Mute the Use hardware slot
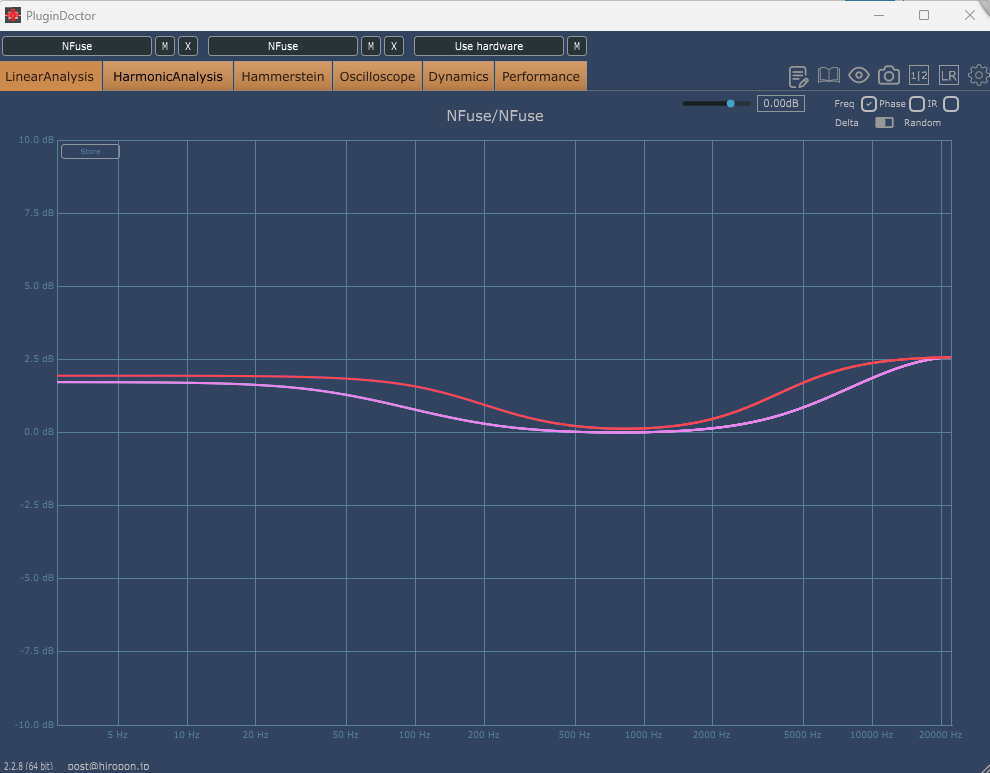The image size is (990, 773). pyautogui.click(x=576, y=46)
